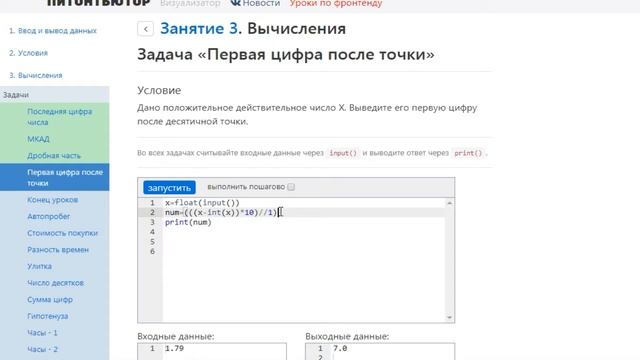
Task: Open task Последняя цифра числа
Action: [x=60, y=117]
